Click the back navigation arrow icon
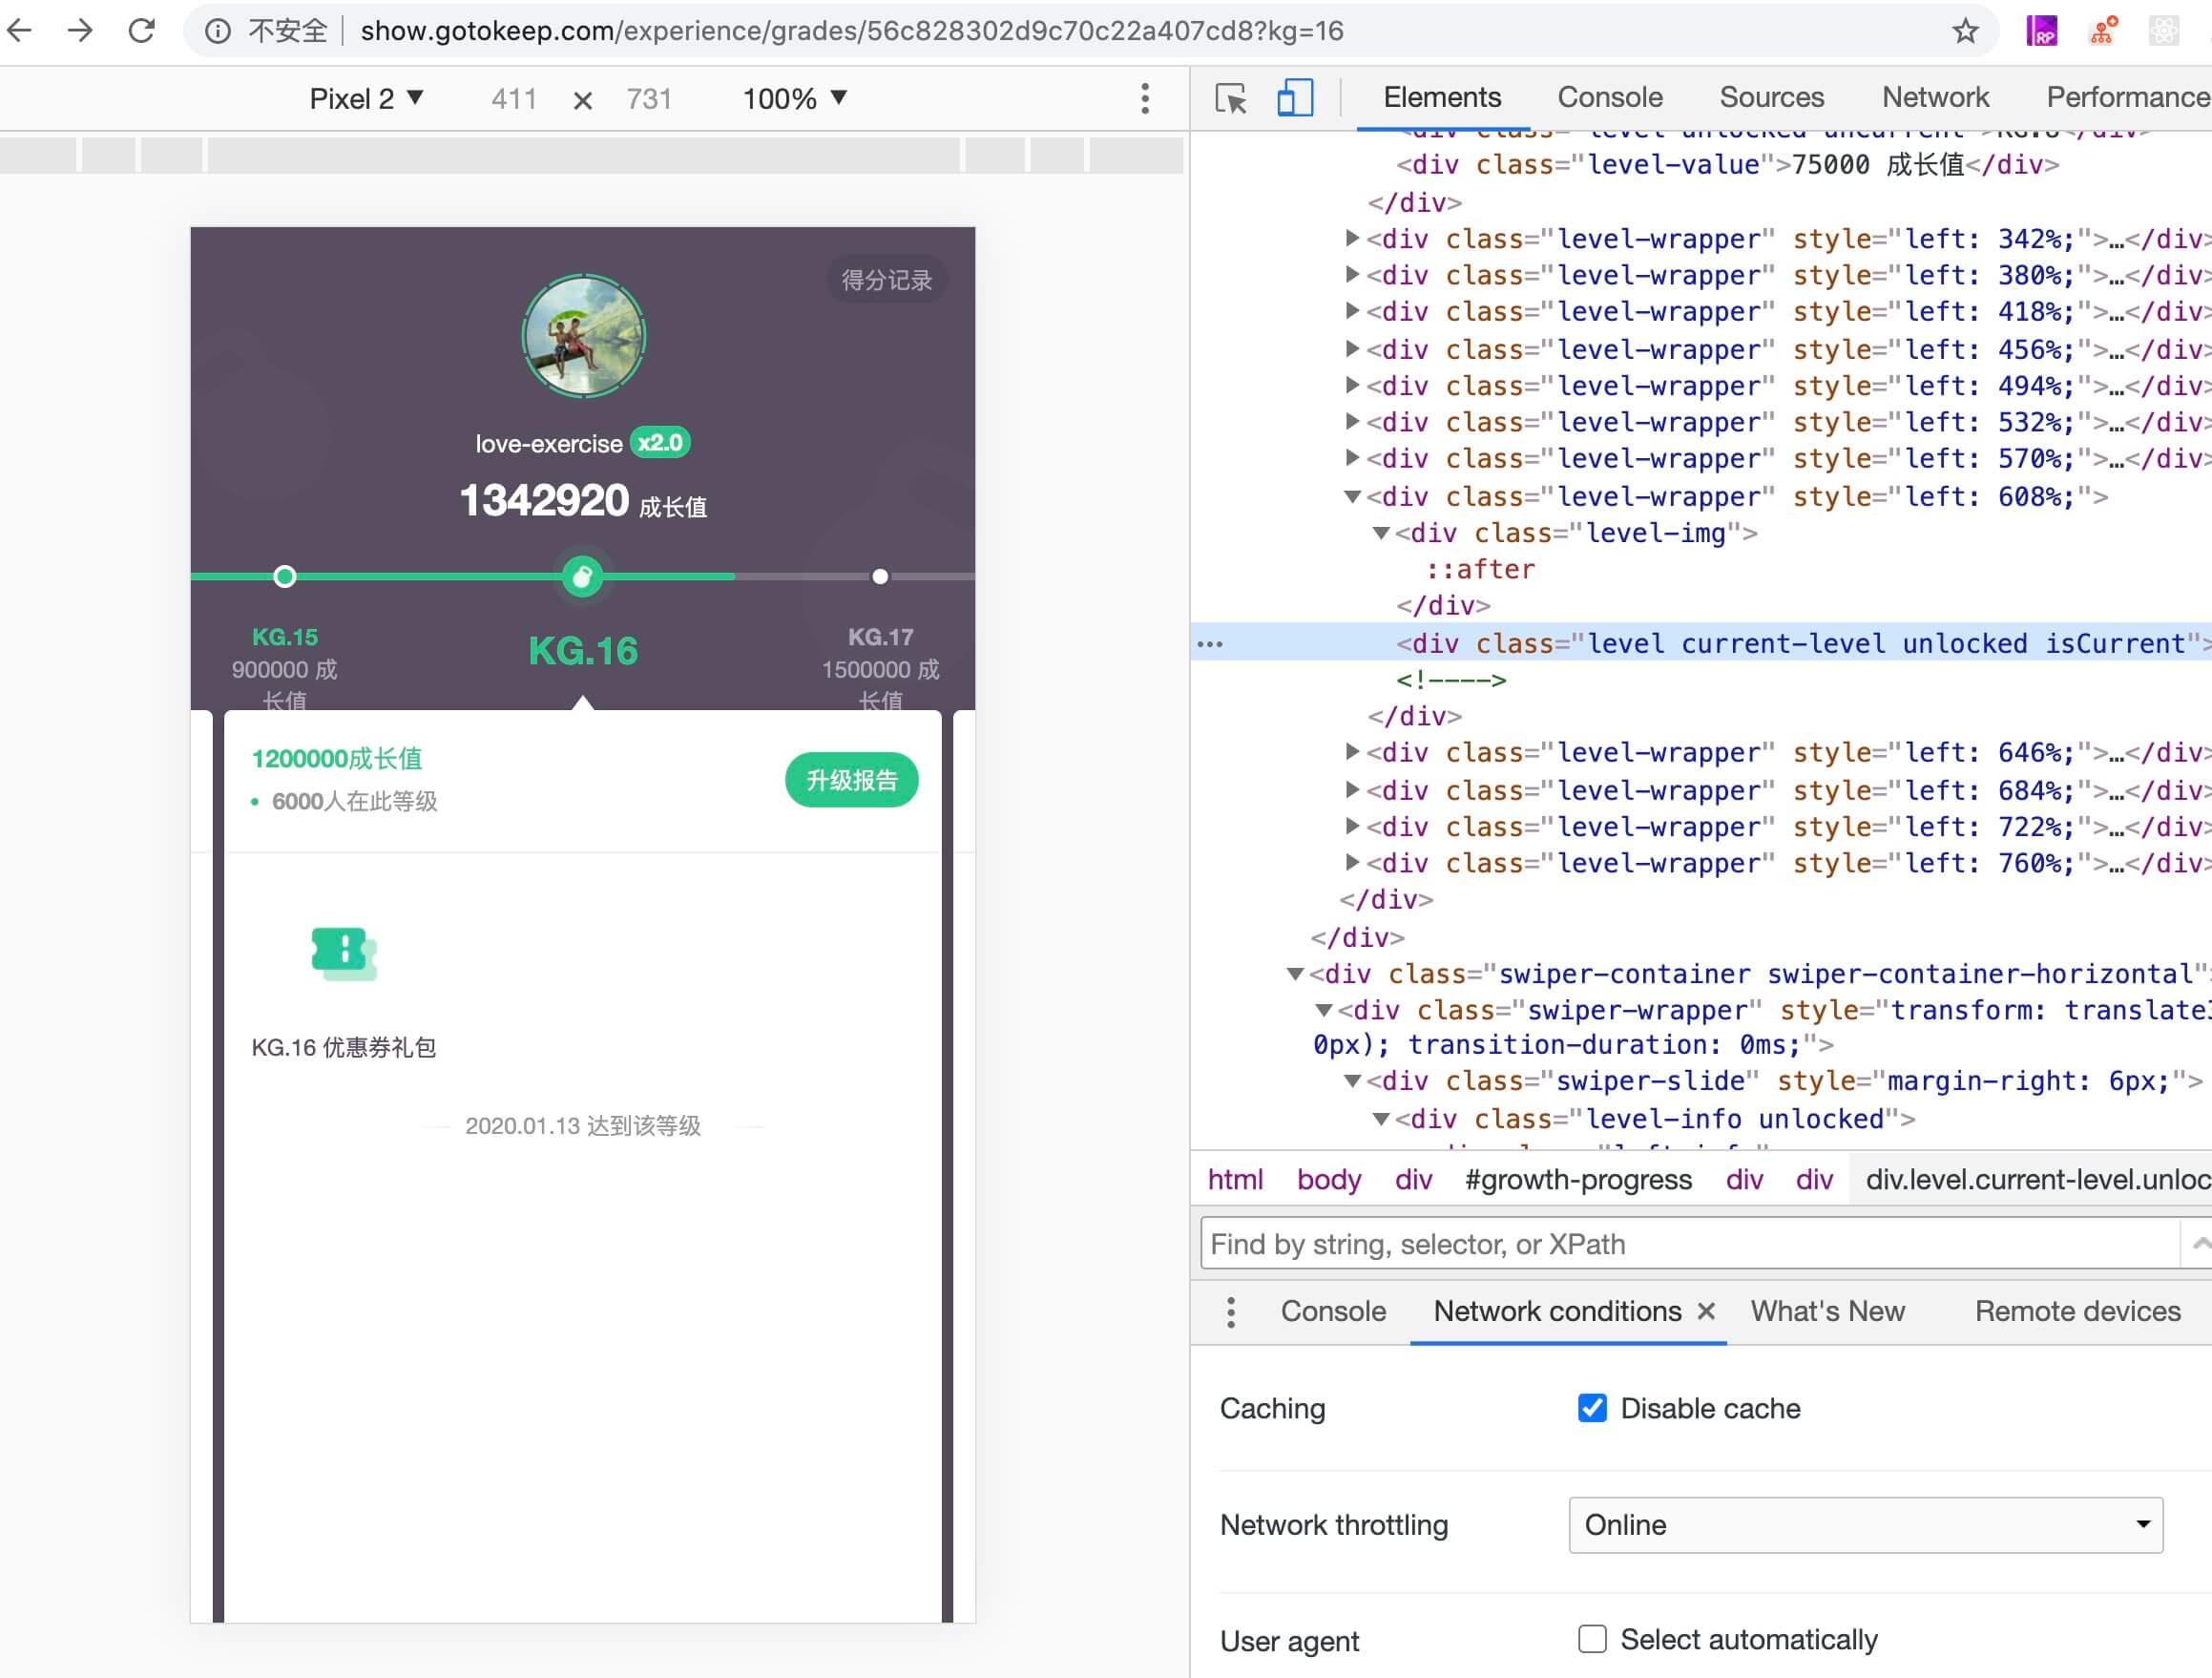 click(x=30, y=31)
